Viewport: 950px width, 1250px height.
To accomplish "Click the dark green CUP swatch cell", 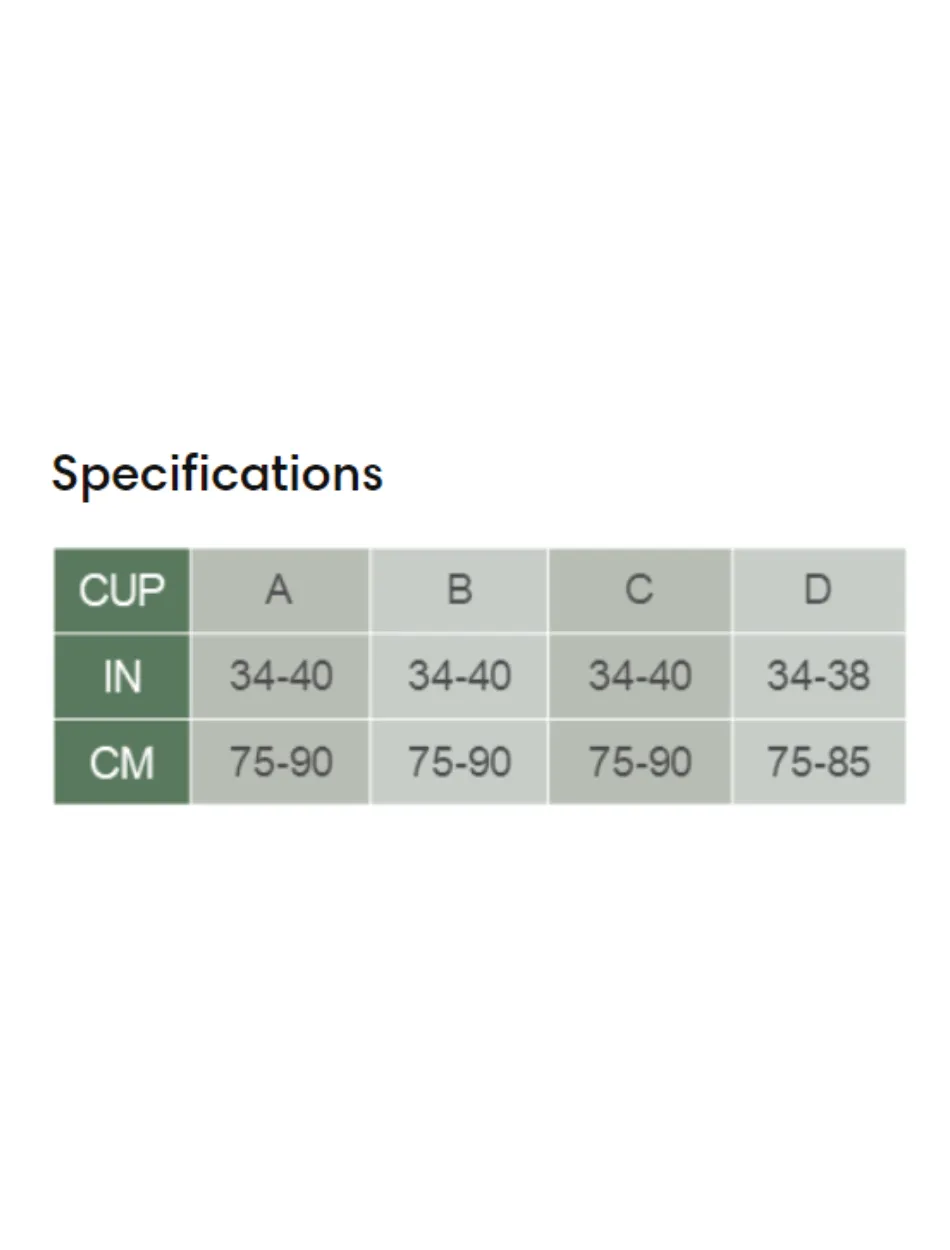I will pos(122,590).
